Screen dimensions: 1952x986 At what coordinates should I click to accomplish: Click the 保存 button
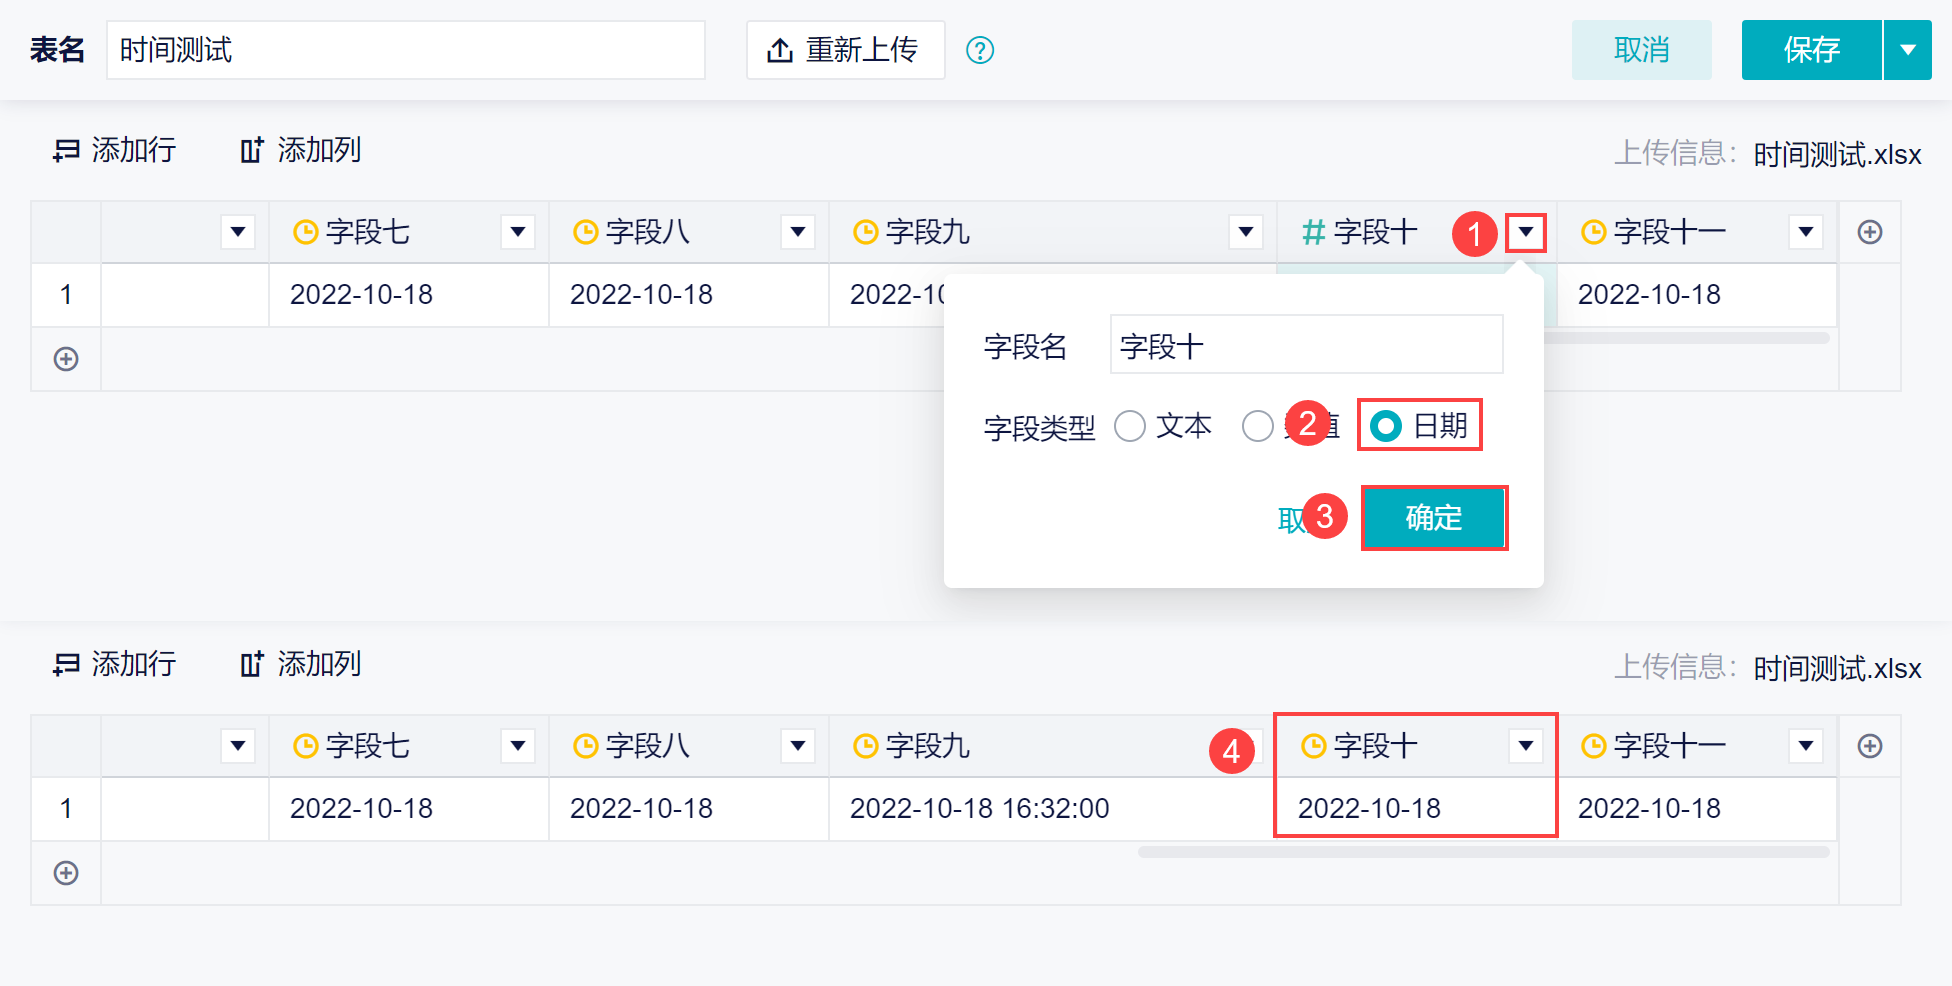1811,50
